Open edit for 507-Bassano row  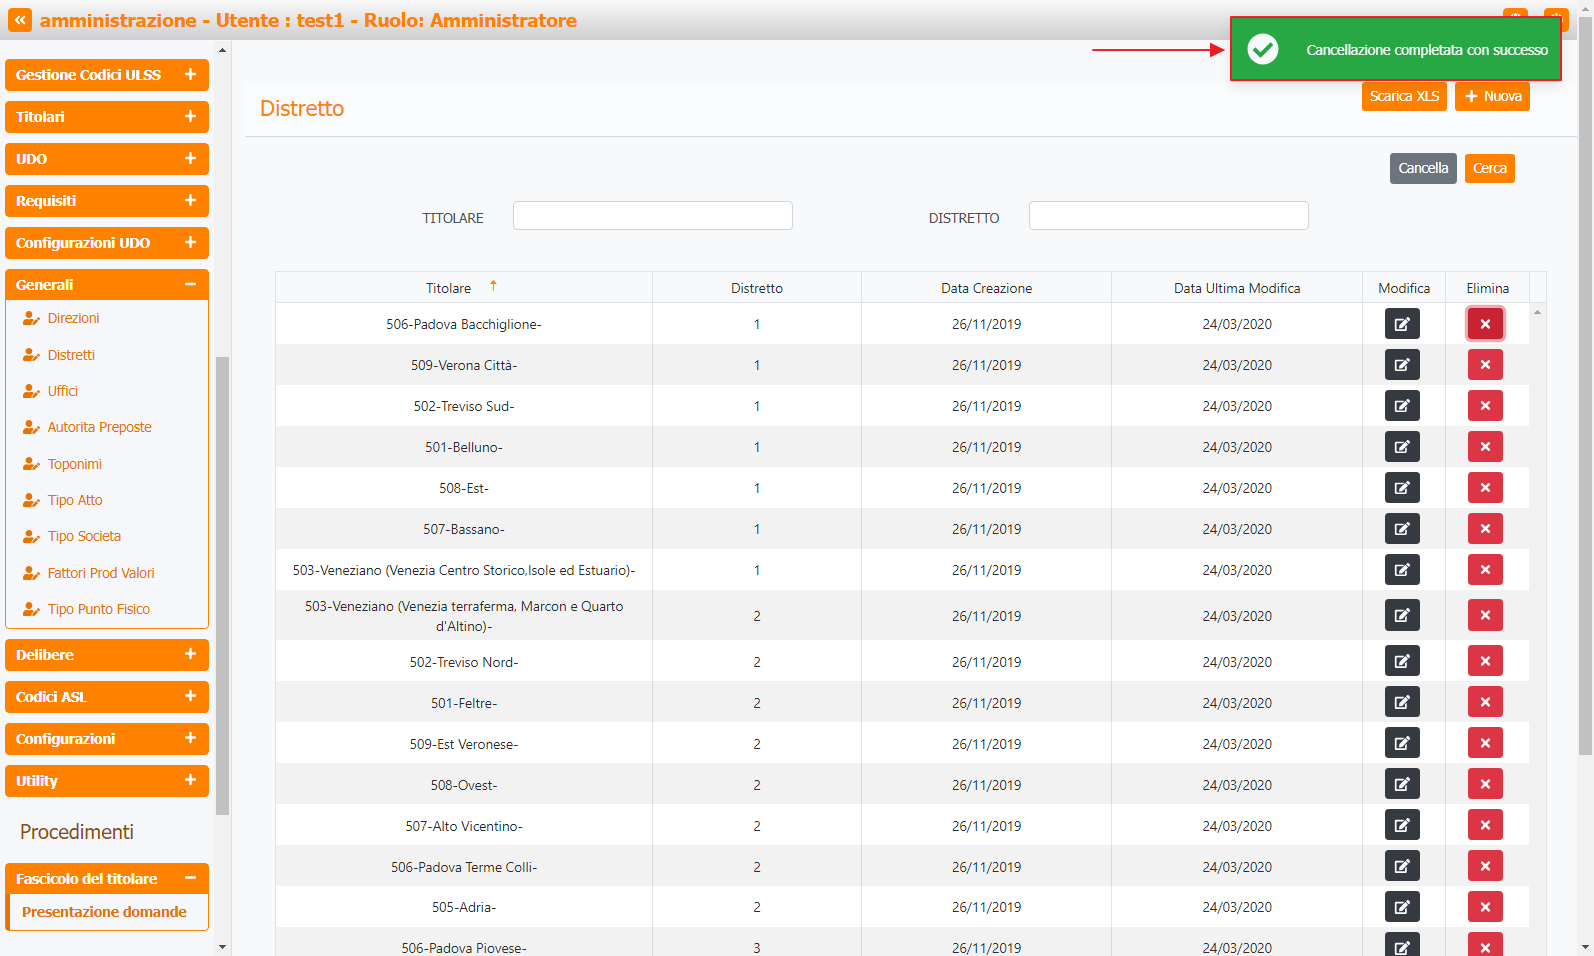pyautogui.click(x=1401, y=529)
